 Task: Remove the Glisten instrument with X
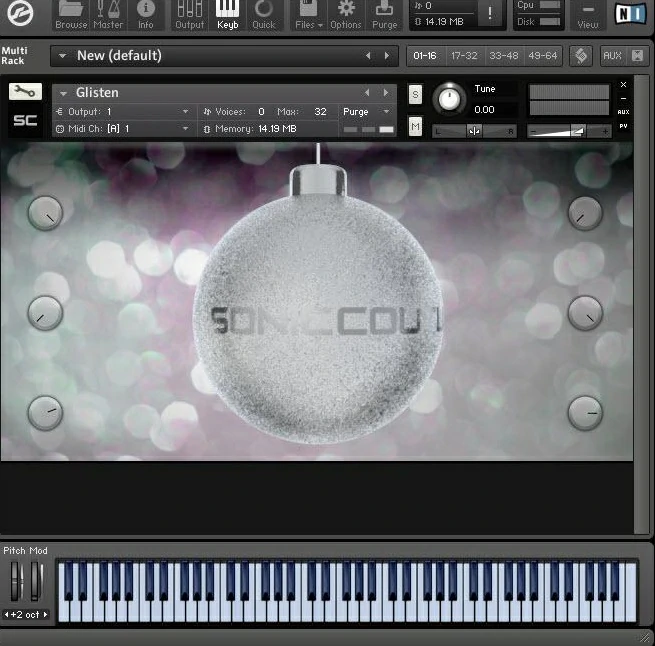(623, 84)
